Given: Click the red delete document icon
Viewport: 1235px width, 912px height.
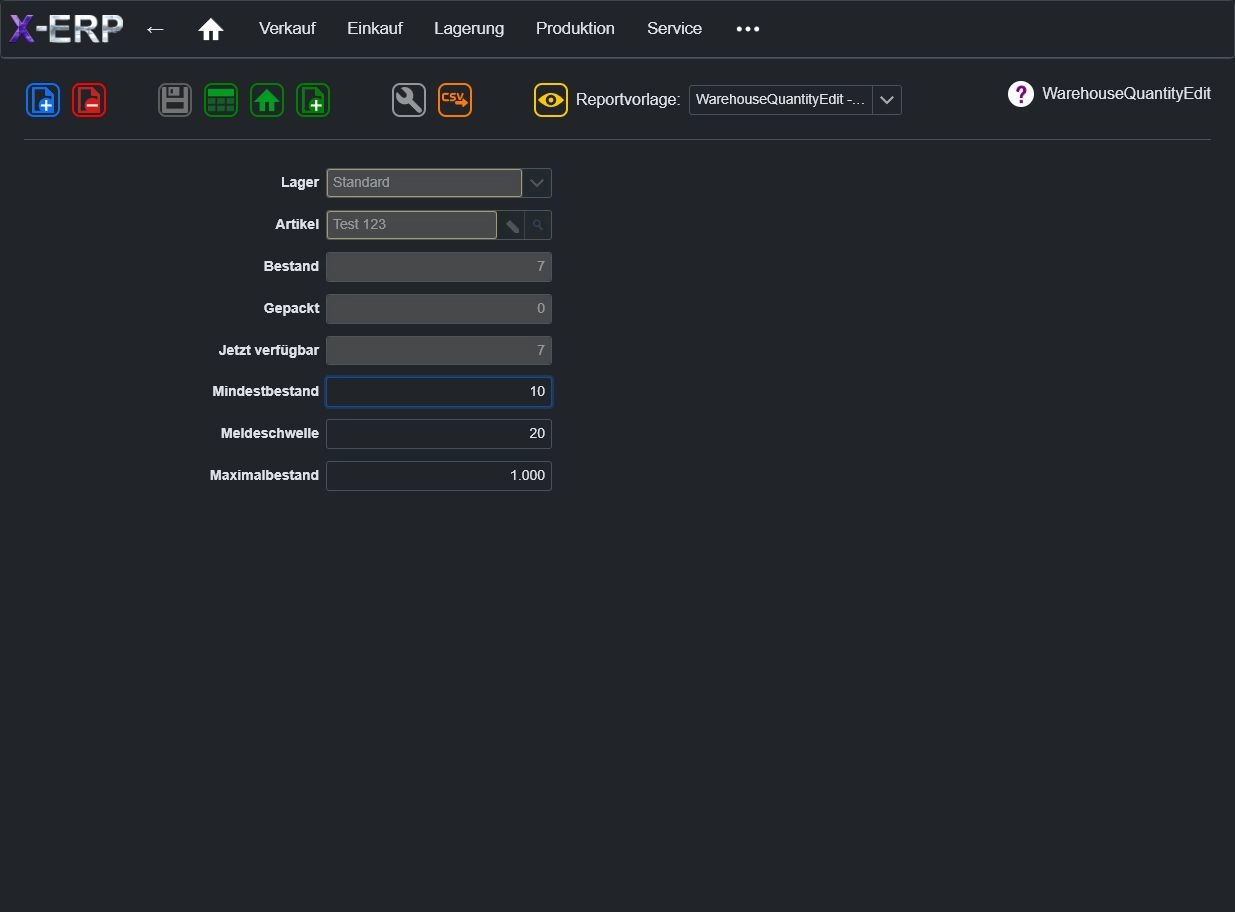Looking at the screenshot, I should [x=89, y=100].
